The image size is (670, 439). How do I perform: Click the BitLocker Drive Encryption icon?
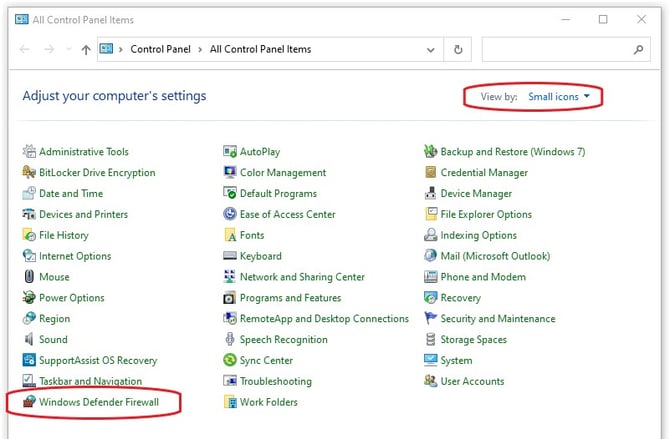pos(30,173)
